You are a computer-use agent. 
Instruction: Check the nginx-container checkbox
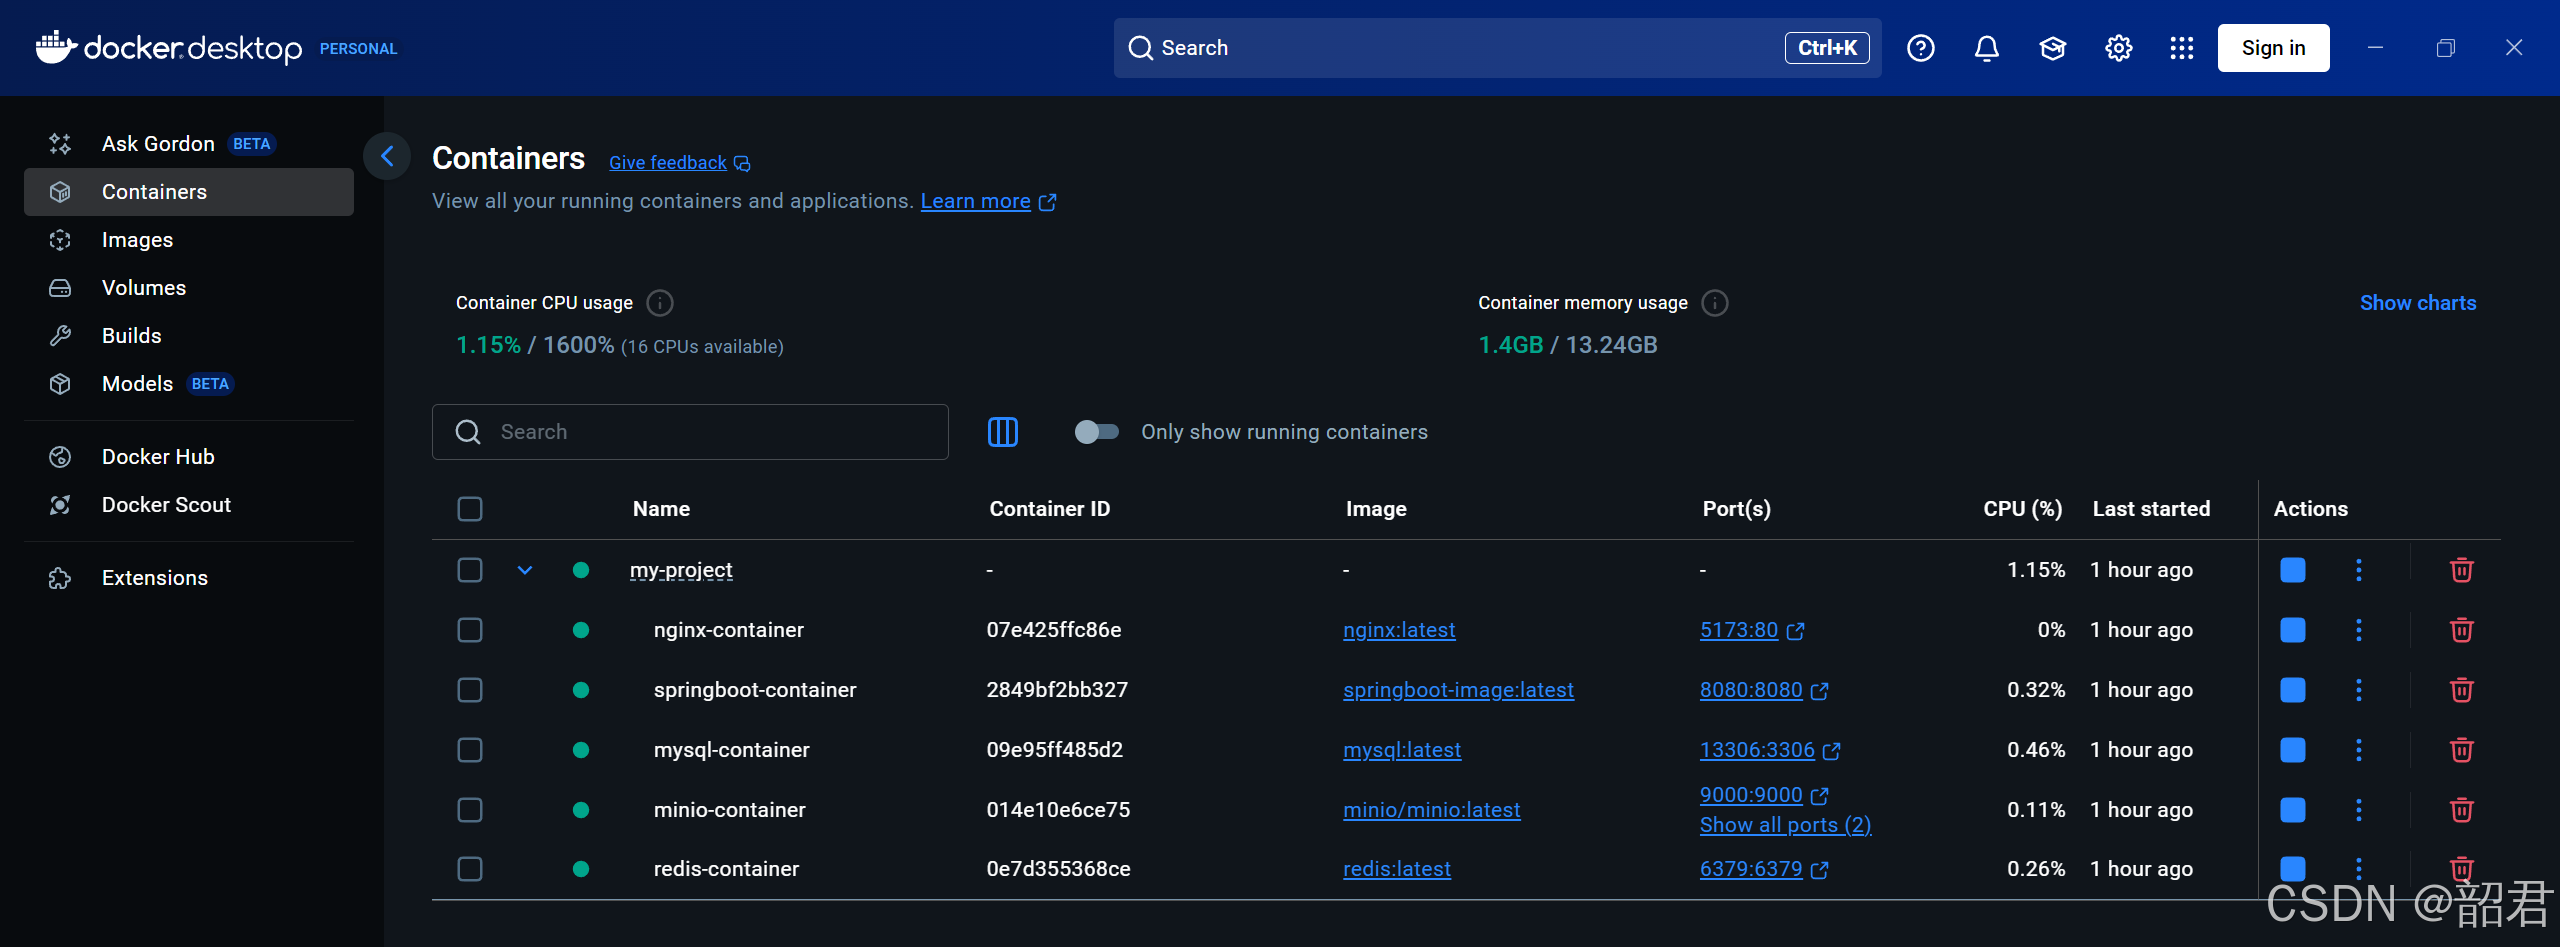click(470, 630)
